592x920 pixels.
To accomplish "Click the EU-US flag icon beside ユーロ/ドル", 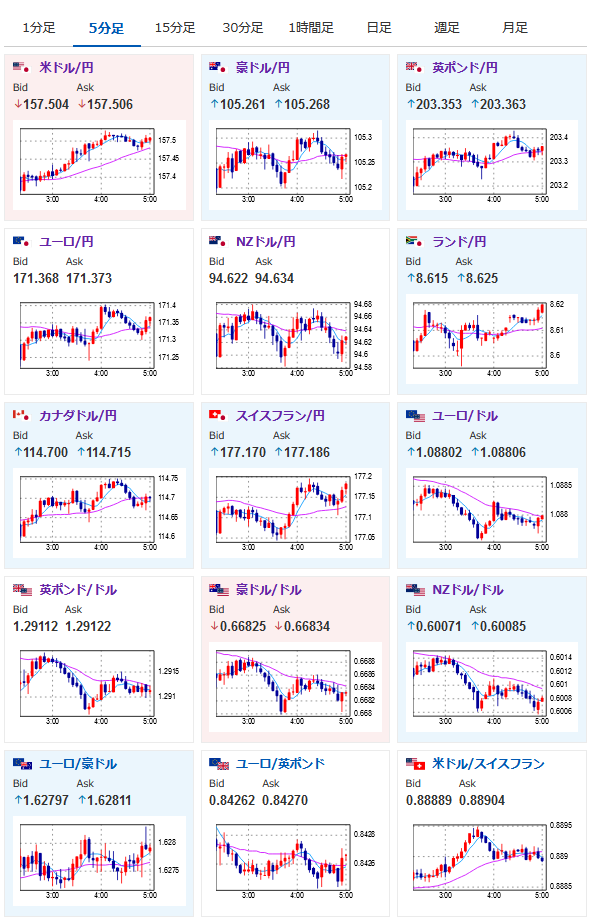I will 415,416.
